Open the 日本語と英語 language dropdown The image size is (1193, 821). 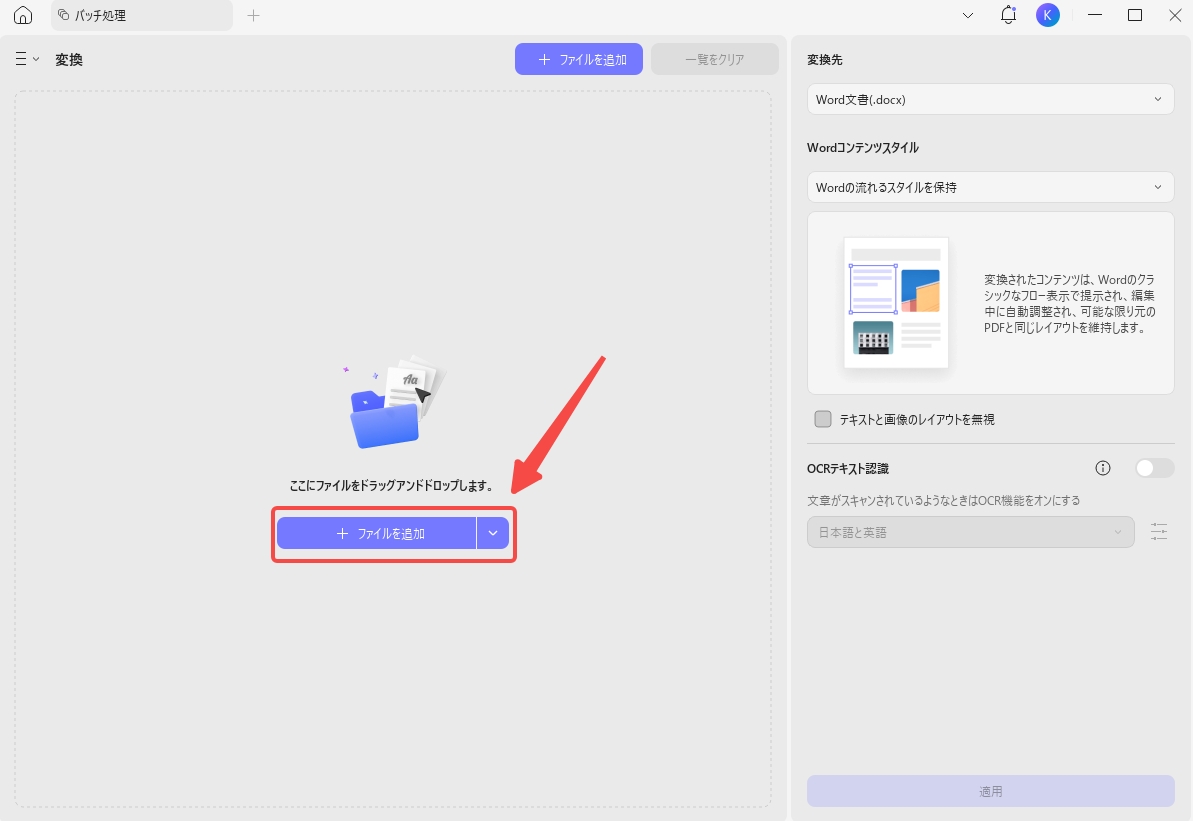coord(970,533)
